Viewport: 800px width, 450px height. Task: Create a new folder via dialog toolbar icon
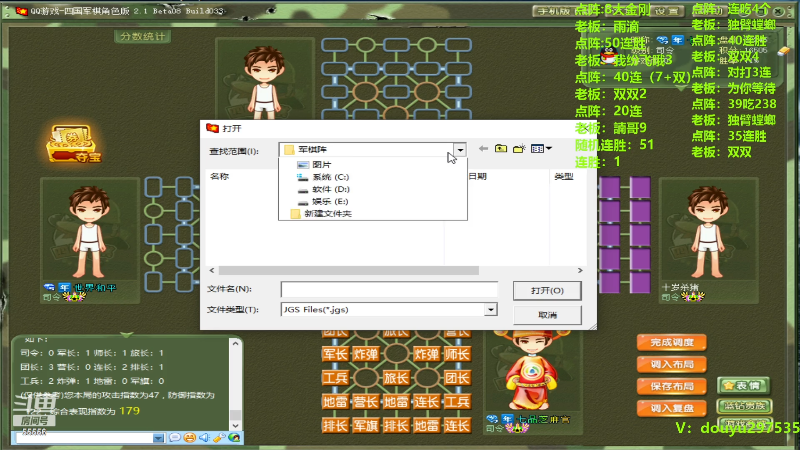pos(519,148)
